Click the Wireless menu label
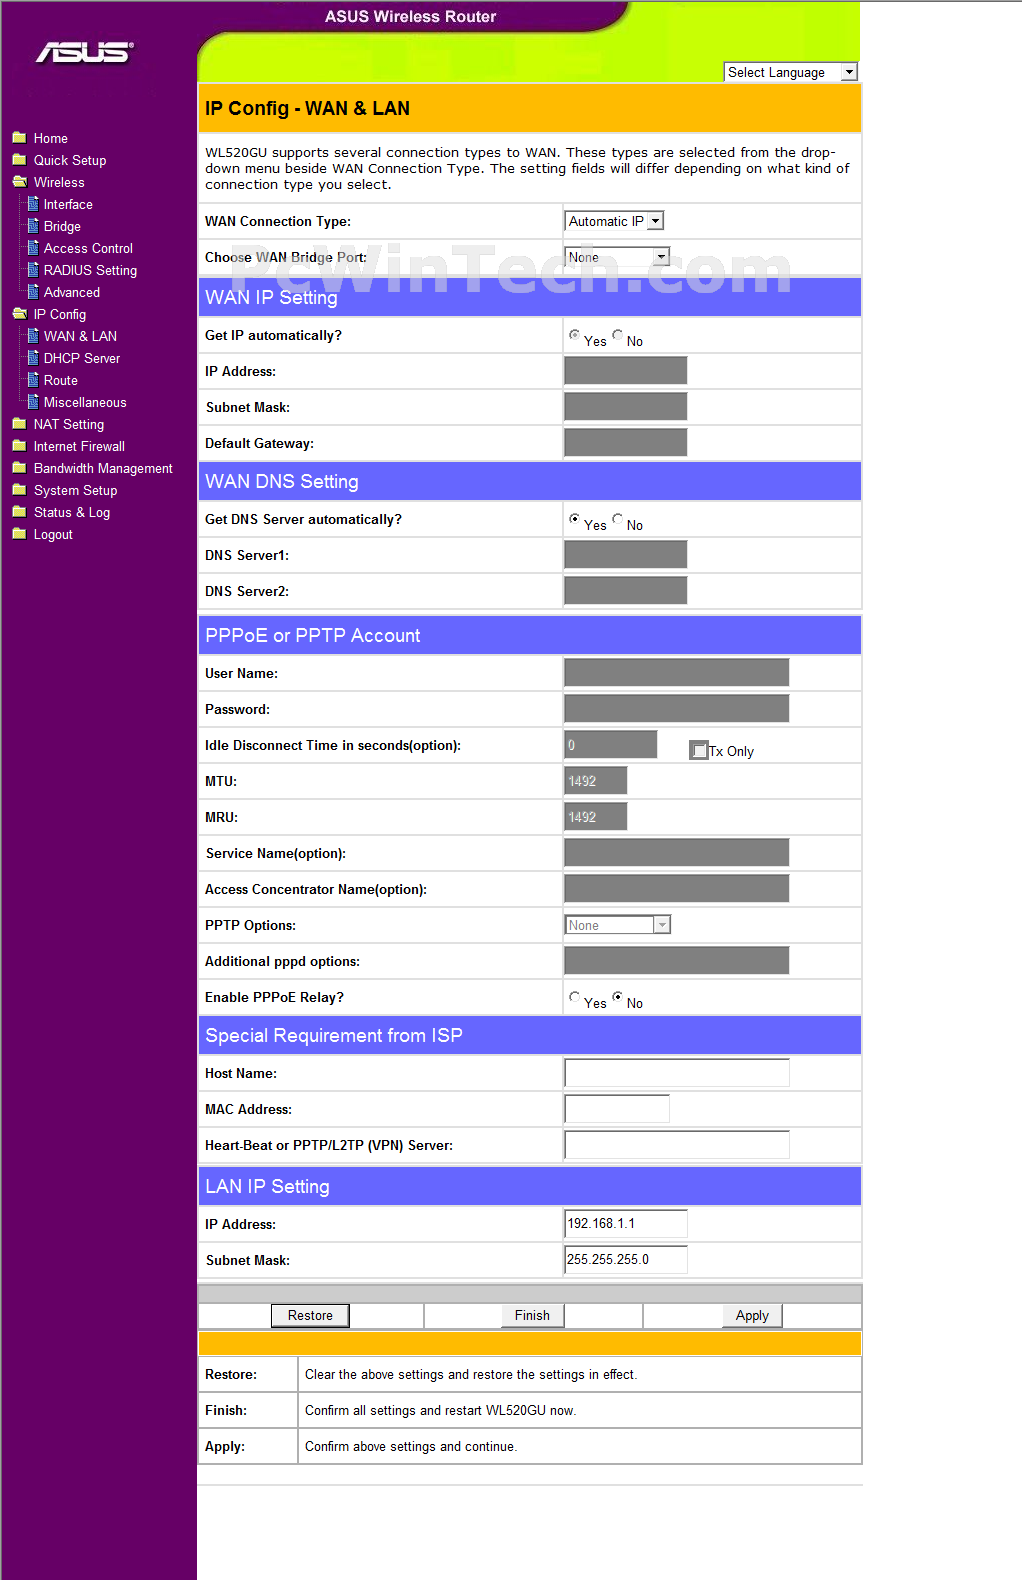The height and width of the screenshot is (1580, 1022). (x=59, y=182)
